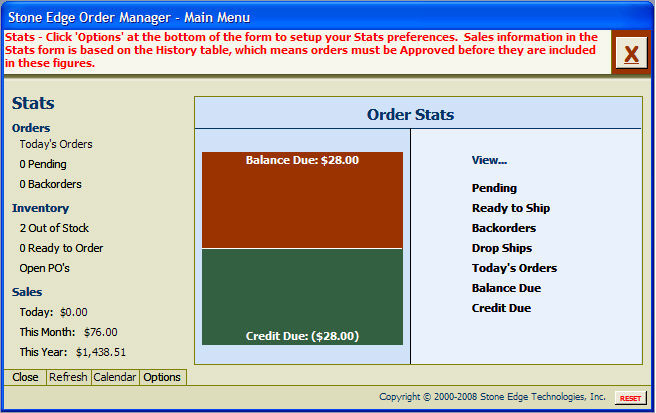The height and width of the screenshot is (413, 656).
Task: Click the Stone Edge copyright notice
Action: click(492, 397)
